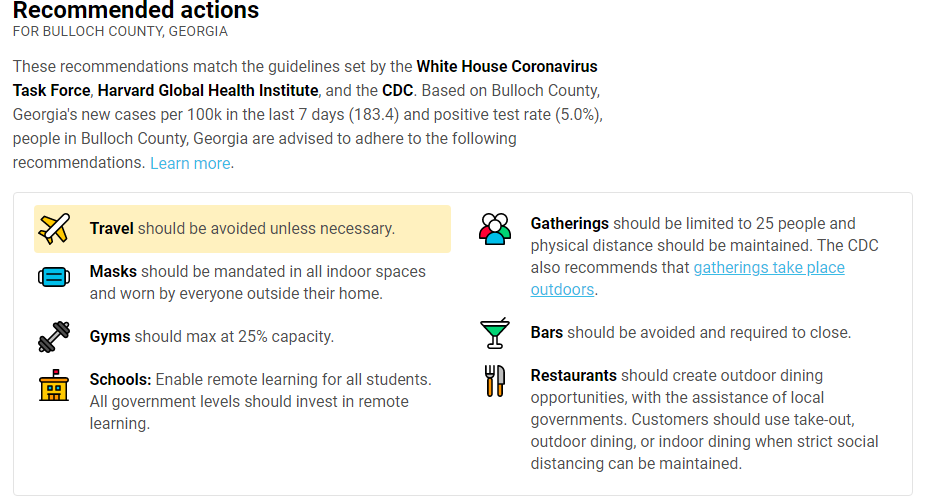Image resolution: width=925 pixels, height=503 pixels.
Task: Click the green cocktail Bars icon
Action: [495, 333]
